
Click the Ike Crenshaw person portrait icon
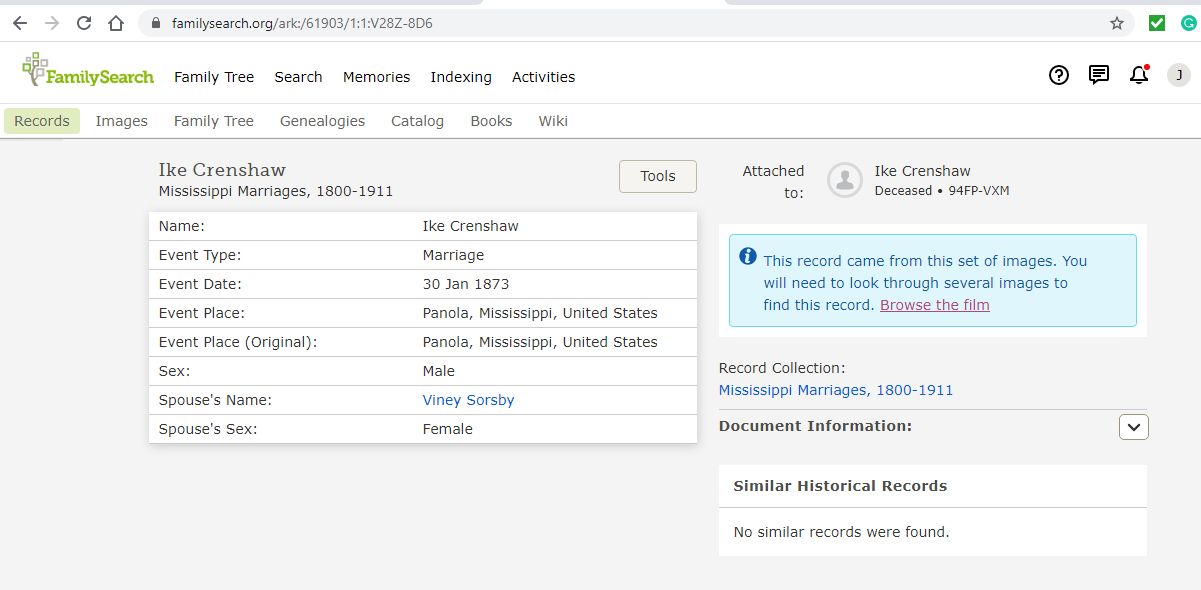click(845, 180)
